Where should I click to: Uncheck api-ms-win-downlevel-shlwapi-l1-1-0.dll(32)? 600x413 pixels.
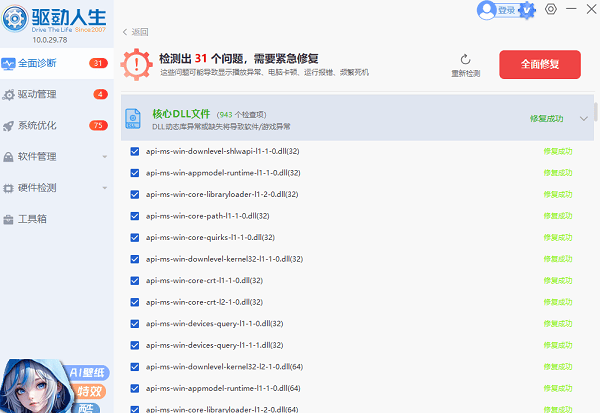(x=135, y=151)
